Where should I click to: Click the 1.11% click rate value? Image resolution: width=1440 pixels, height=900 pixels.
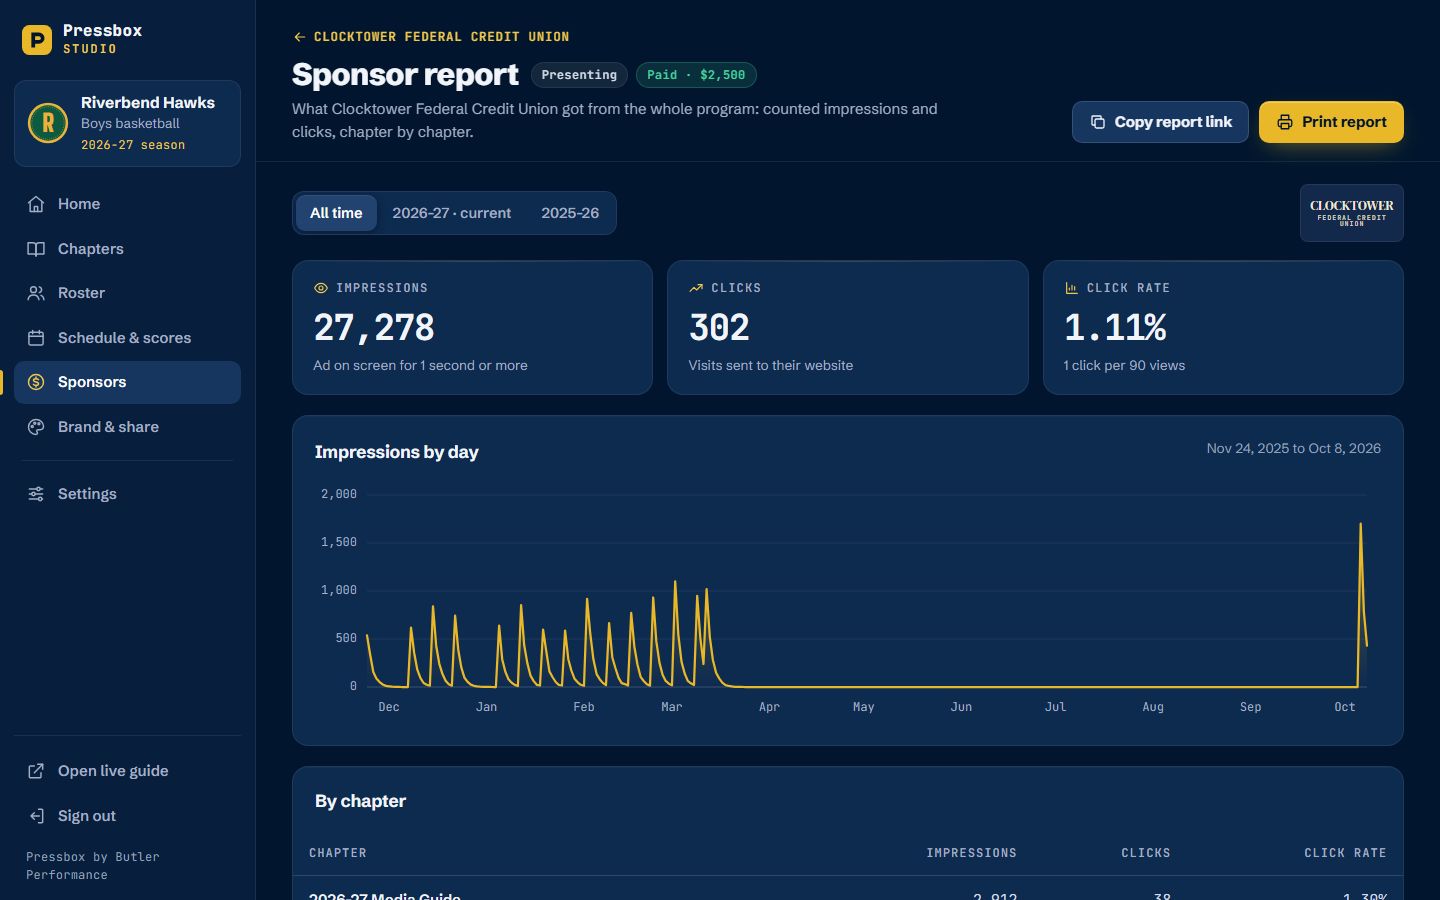(x=1115, y=327)
